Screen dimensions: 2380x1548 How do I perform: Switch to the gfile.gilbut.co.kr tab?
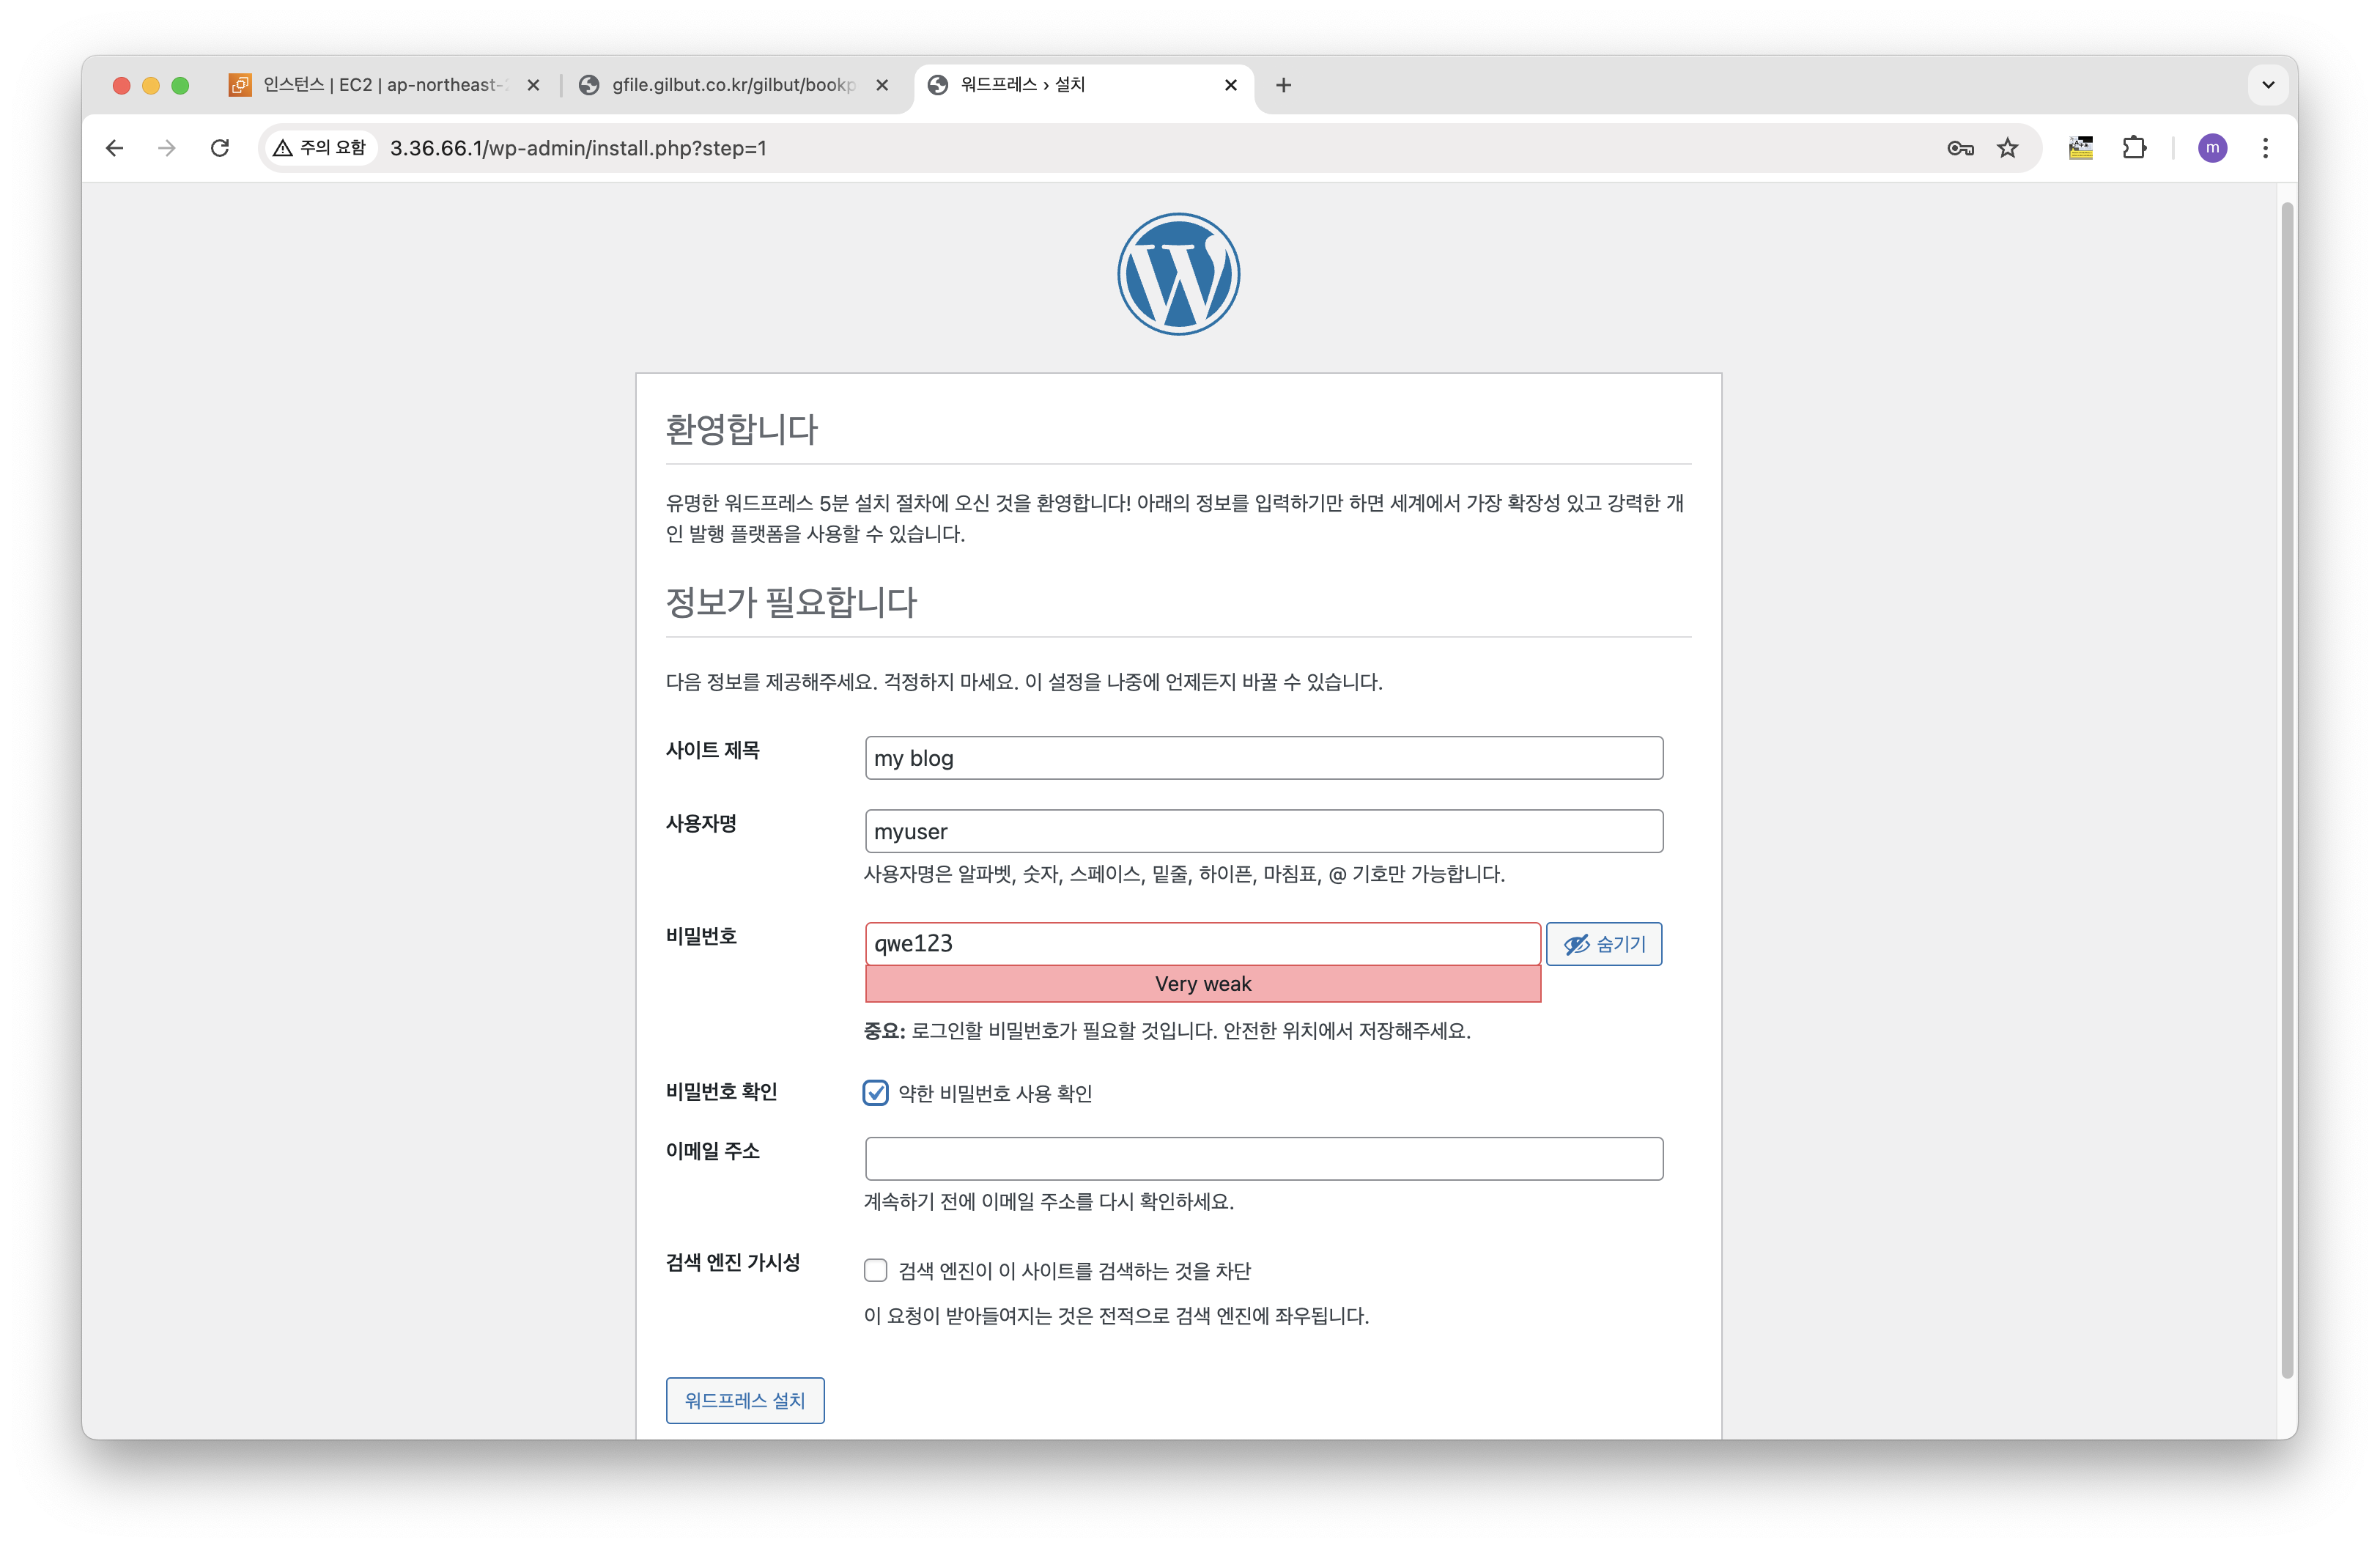click(x=732, y=85)
